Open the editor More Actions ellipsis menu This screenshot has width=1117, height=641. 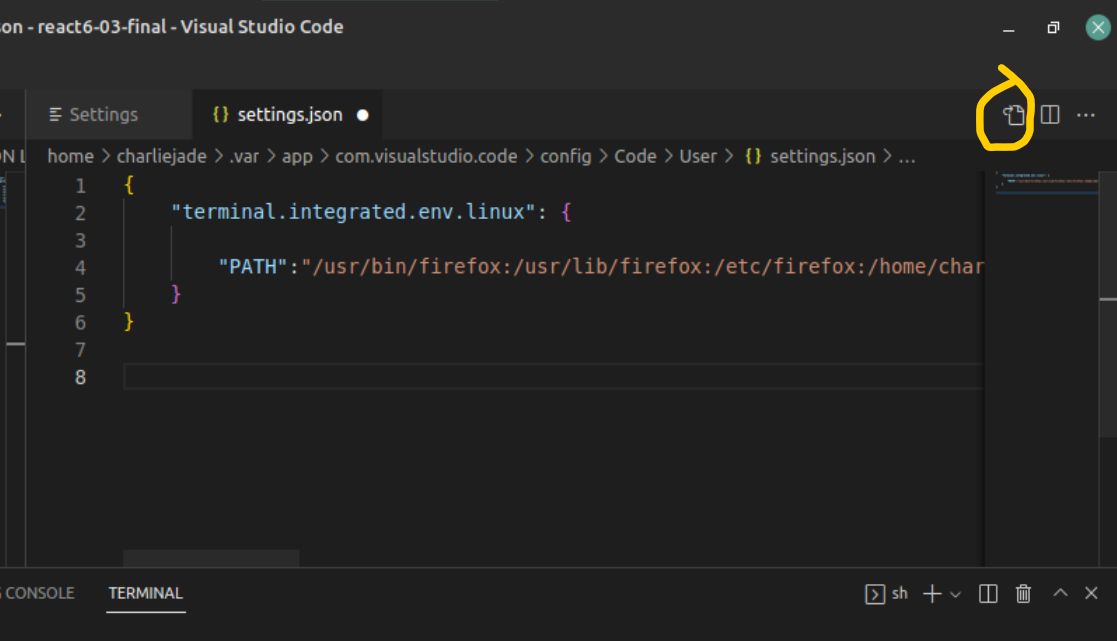[x=1086, y=115]
